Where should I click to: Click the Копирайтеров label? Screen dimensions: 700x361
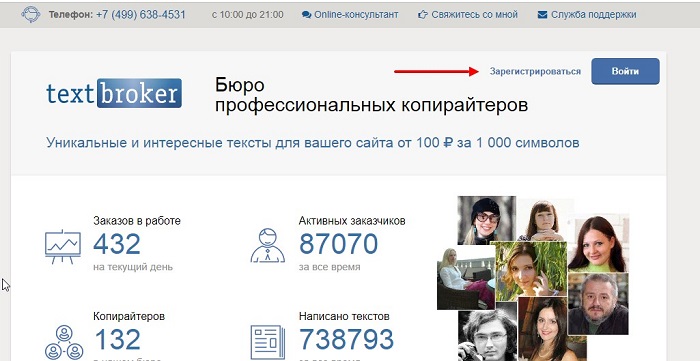[129, 316]
